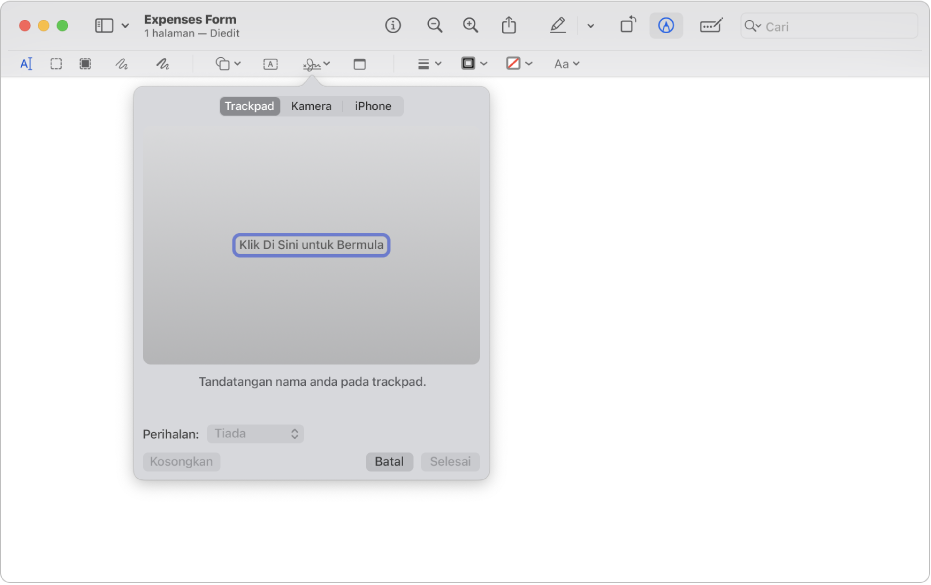Viewport: 931px width, 585px height.
Task: Click the sidebar view icon
Action: point(104,26)
